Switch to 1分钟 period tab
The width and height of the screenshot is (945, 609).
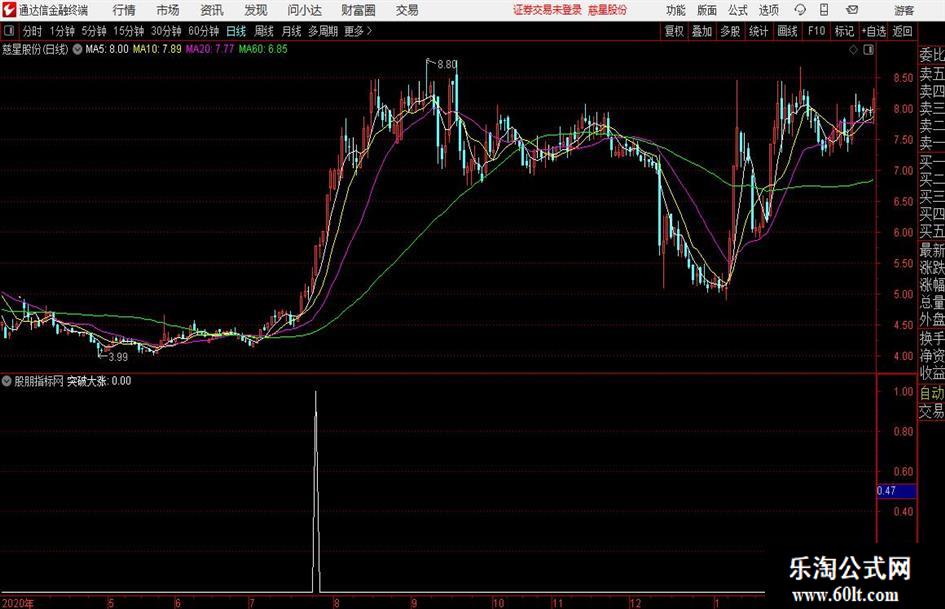pos(62,31)
